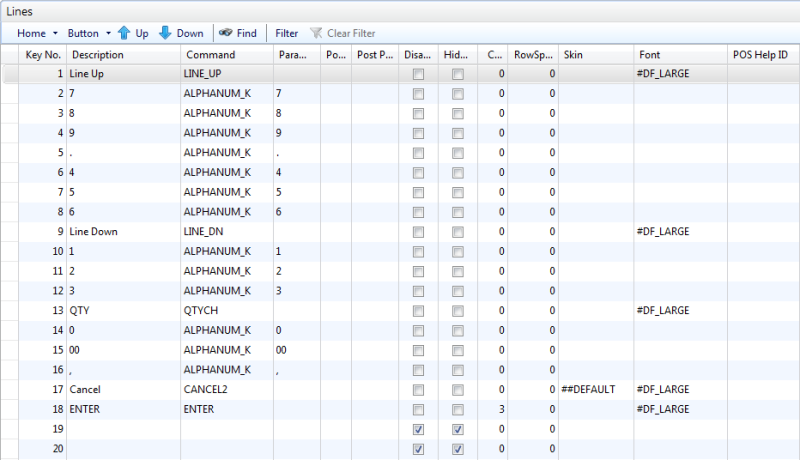Screen dimensions: 800x460
Task: Sort by Key No. column header
Action: point(42,55)
